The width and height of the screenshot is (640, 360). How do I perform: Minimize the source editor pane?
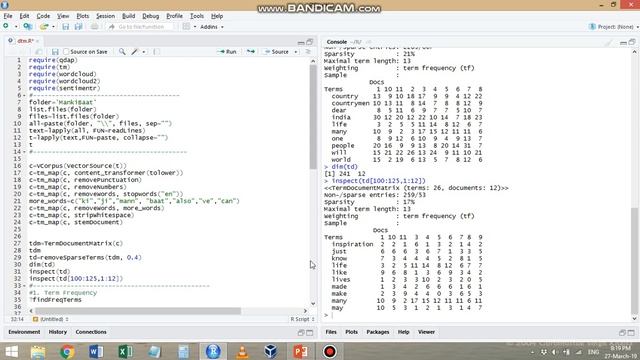pos(301,42)
